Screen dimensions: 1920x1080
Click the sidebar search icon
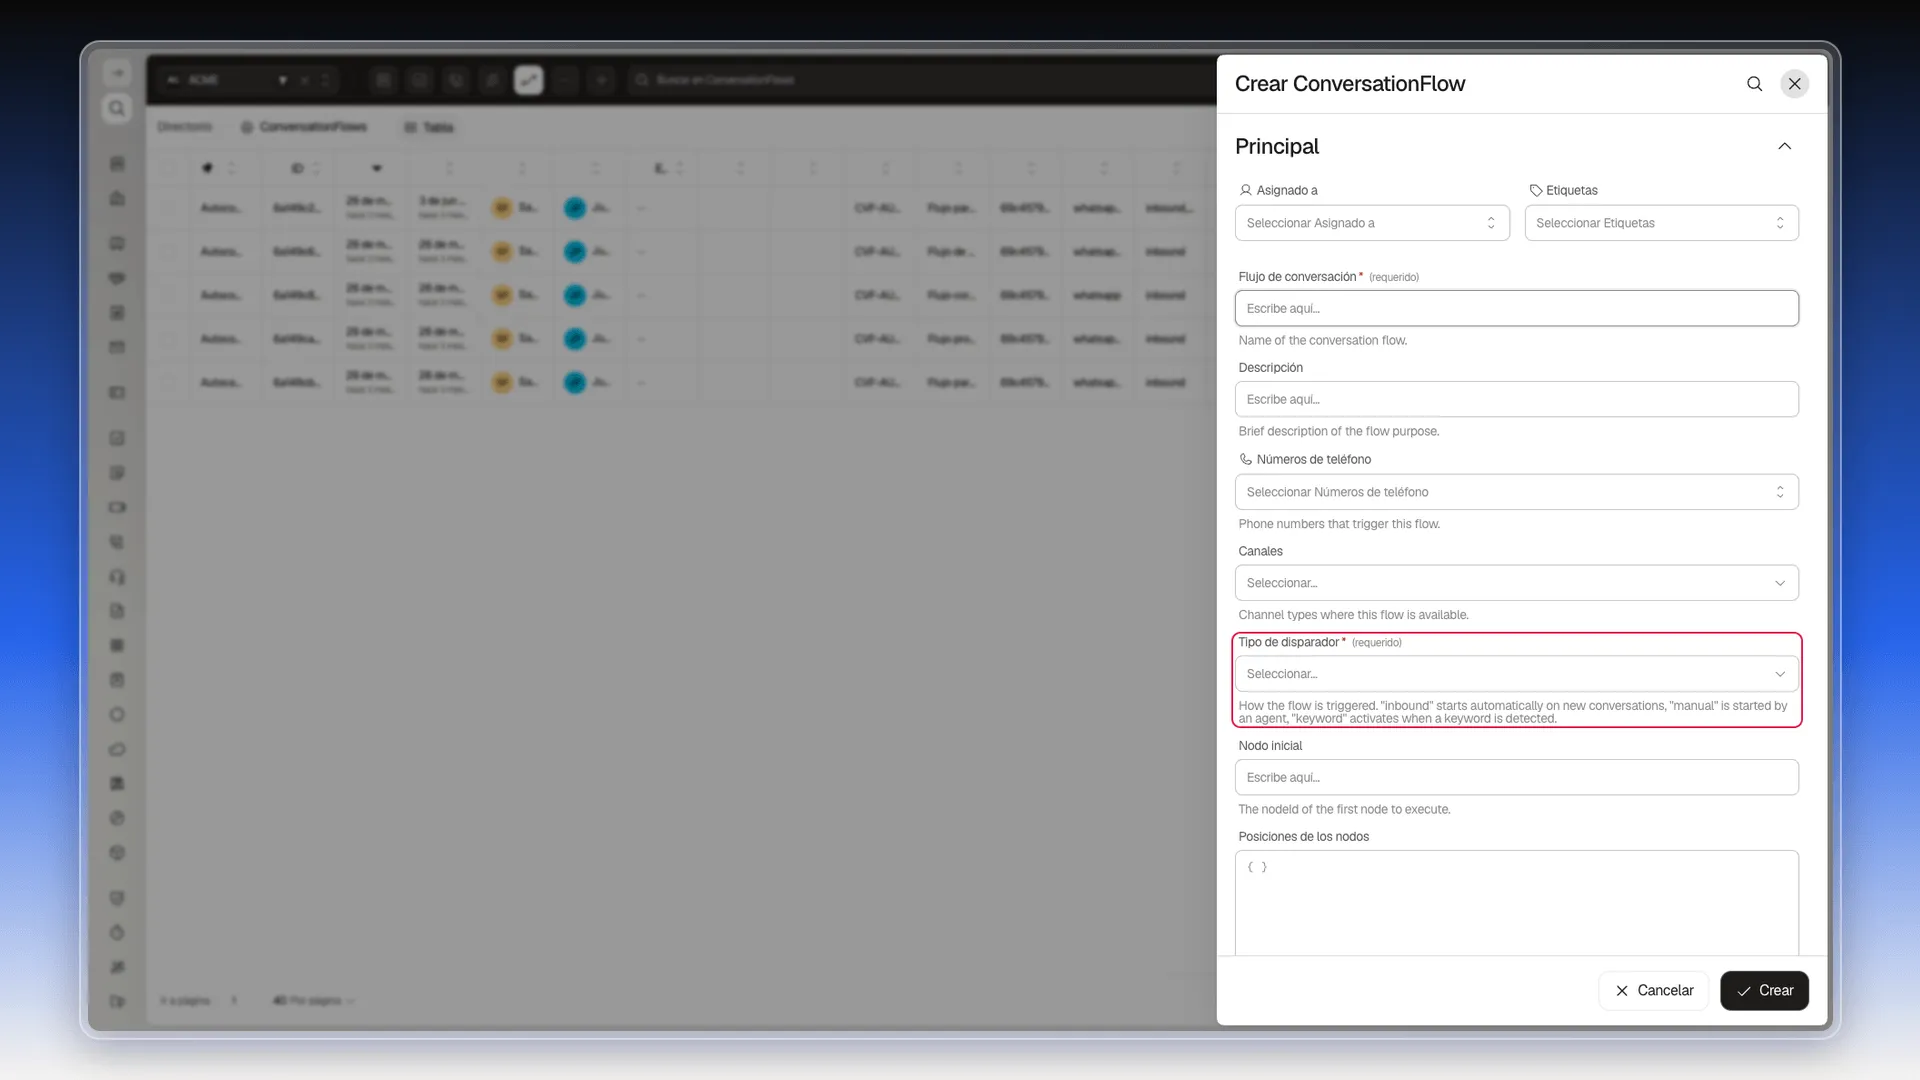click(117, 108)
